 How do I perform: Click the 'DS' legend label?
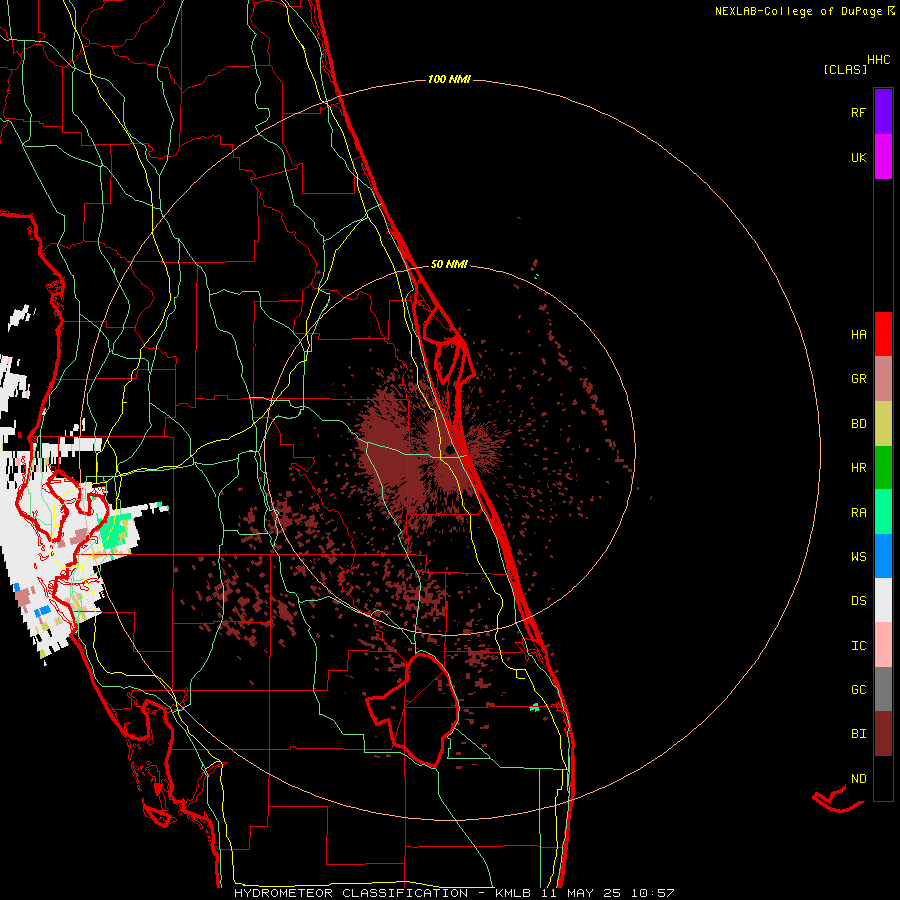tap(858, 601)
